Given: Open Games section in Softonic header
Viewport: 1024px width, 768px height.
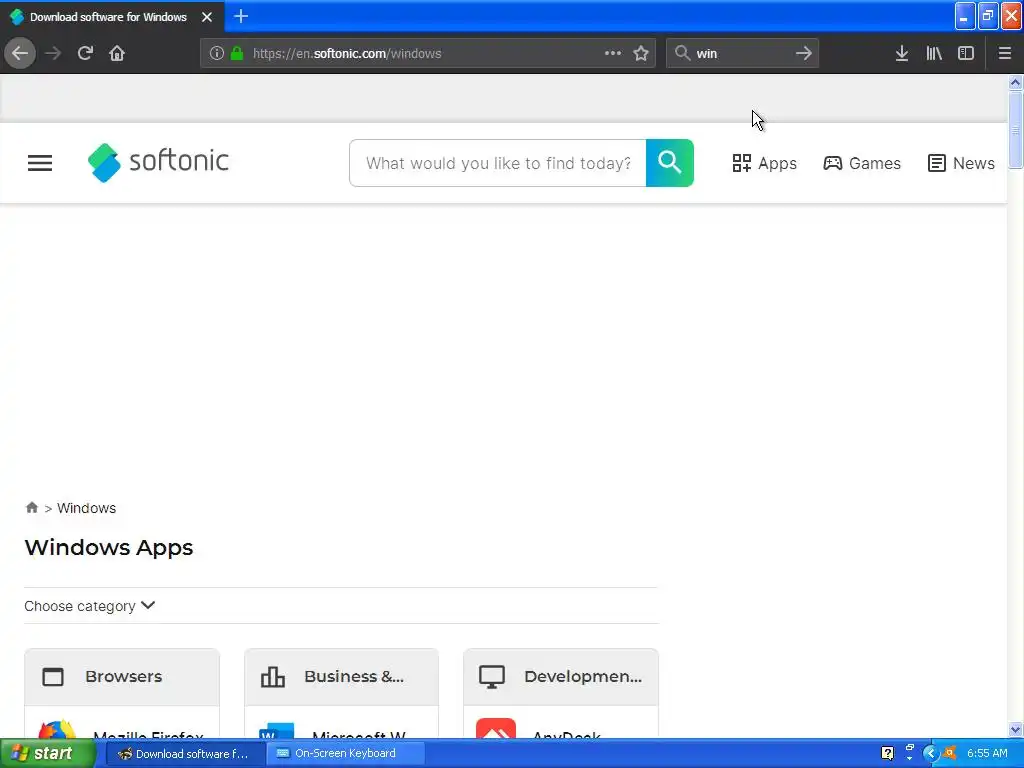Looking at the screenshot, I should [x=861, y=163].
